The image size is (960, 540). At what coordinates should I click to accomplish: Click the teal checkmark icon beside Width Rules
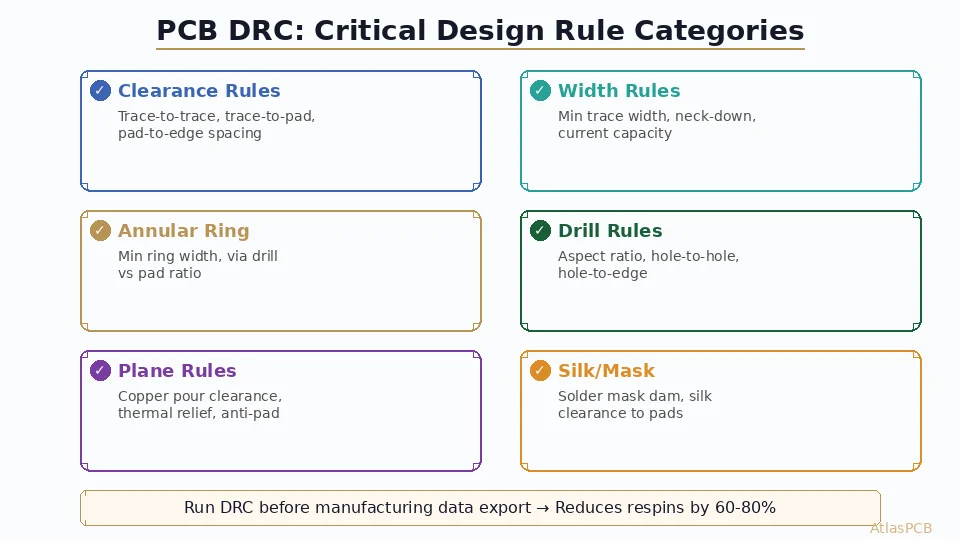[x=540, y=91]
